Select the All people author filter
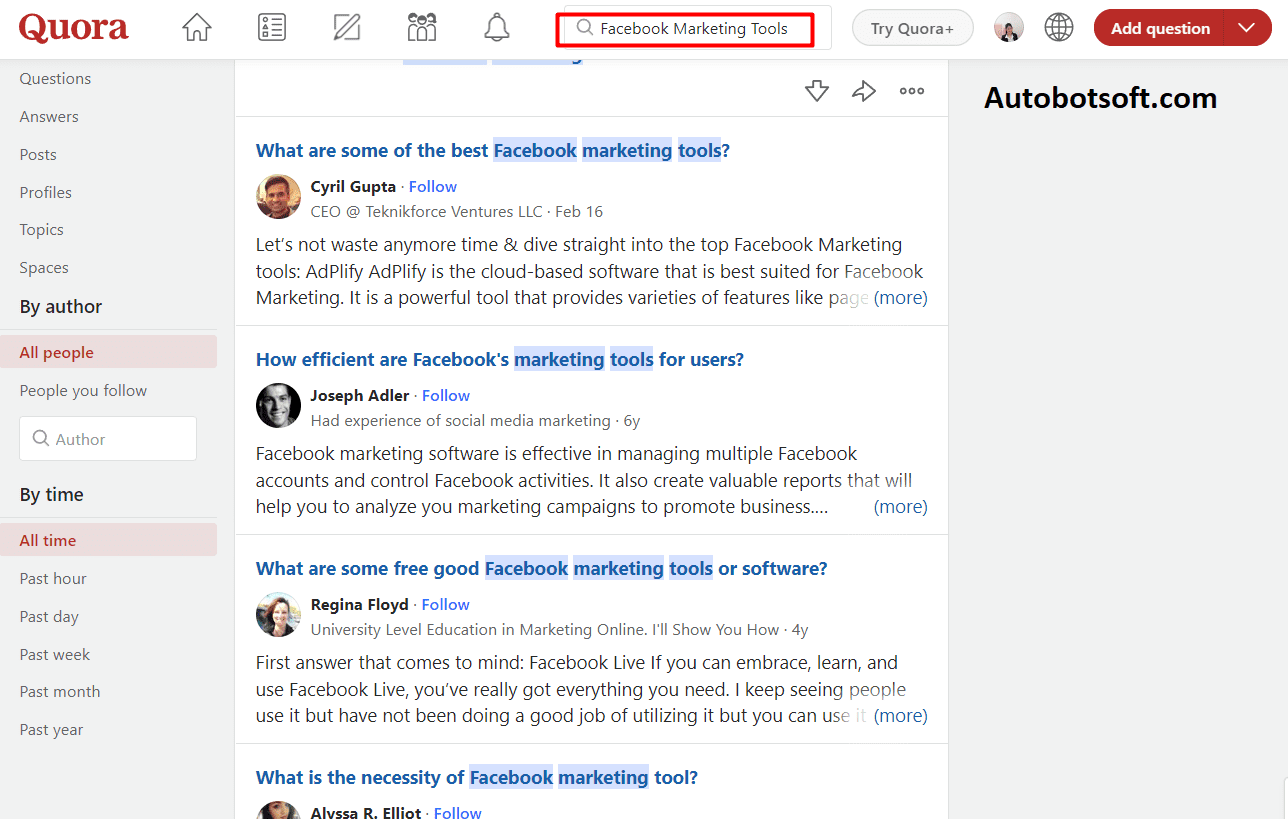 point(108,352)
